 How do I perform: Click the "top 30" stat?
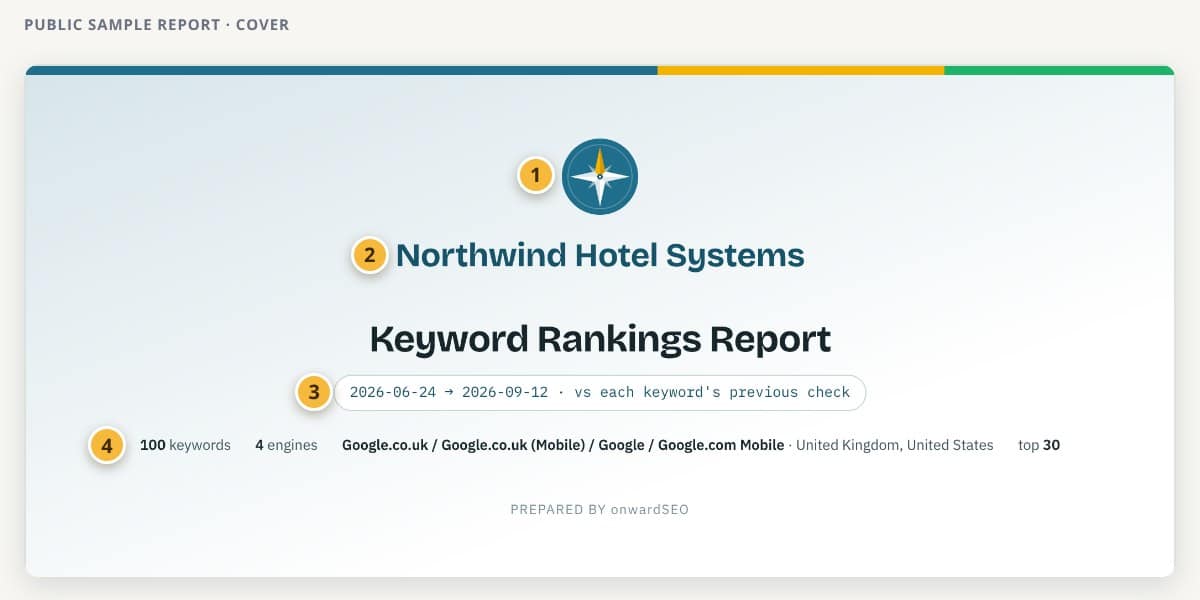point(1039,445)
